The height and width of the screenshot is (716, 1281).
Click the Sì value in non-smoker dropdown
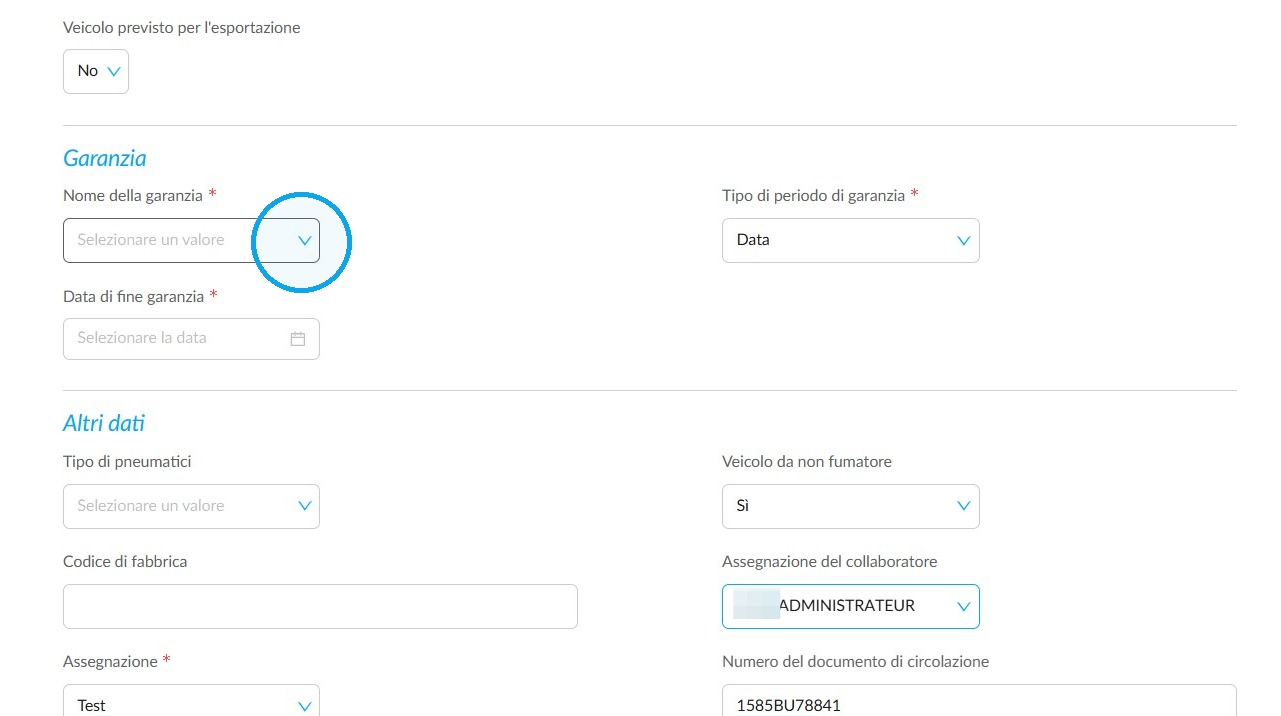click(743, 506)
